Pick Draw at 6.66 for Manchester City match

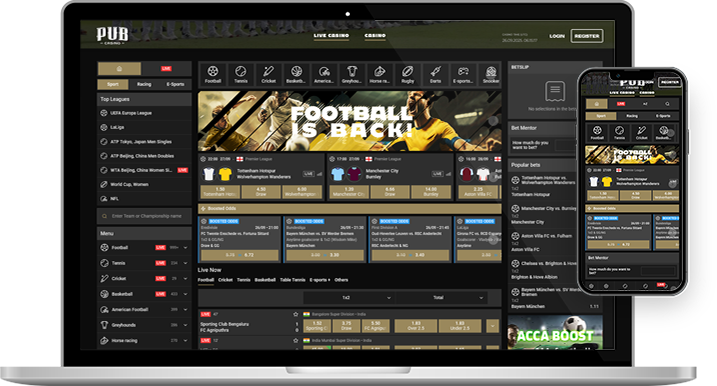click(x=390, y=192)
